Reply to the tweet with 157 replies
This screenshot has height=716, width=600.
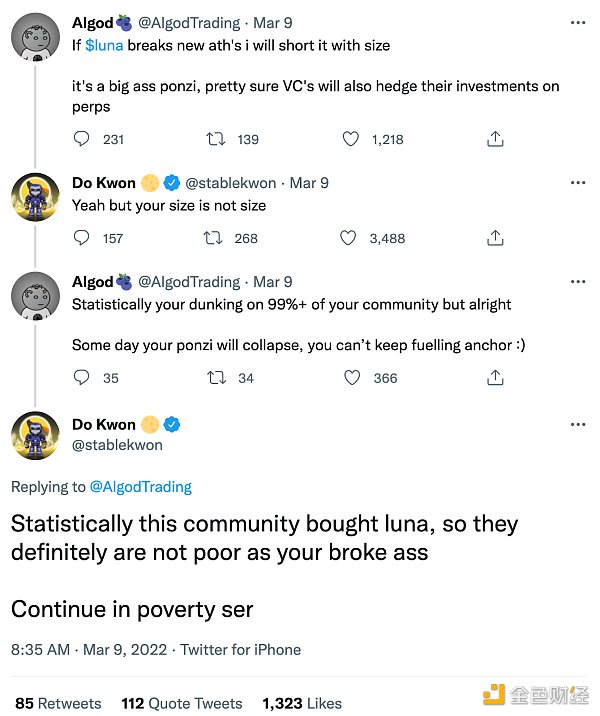pyautogui.click(x=84, y=238)
